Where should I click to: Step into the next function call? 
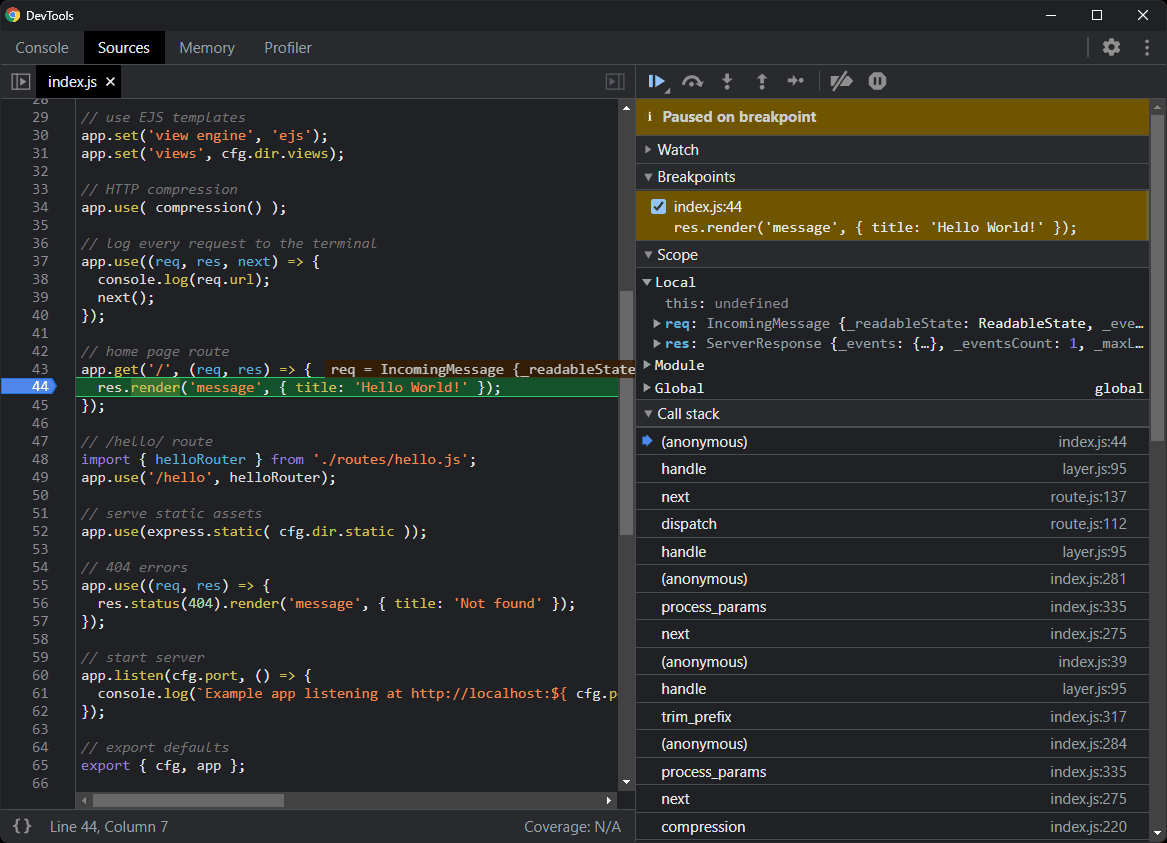pyautogui.click(x=726, y=81)
